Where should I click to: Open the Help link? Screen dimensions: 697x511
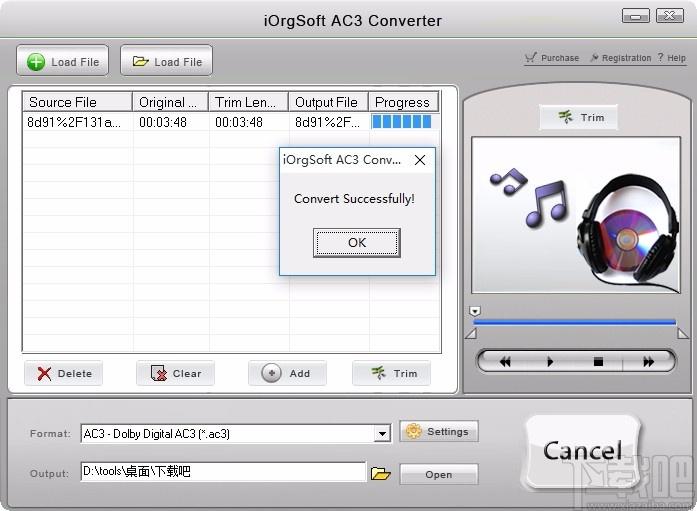tap(672, 58)
